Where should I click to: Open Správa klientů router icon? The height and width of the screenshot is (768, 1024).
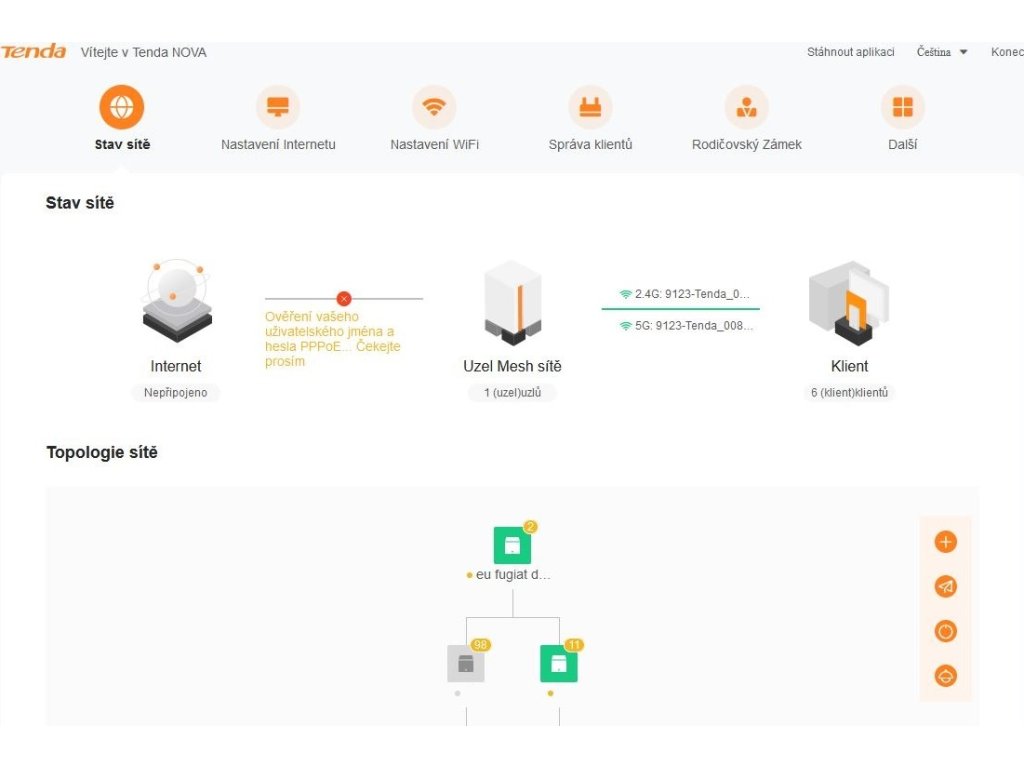(x=590, y=107)
